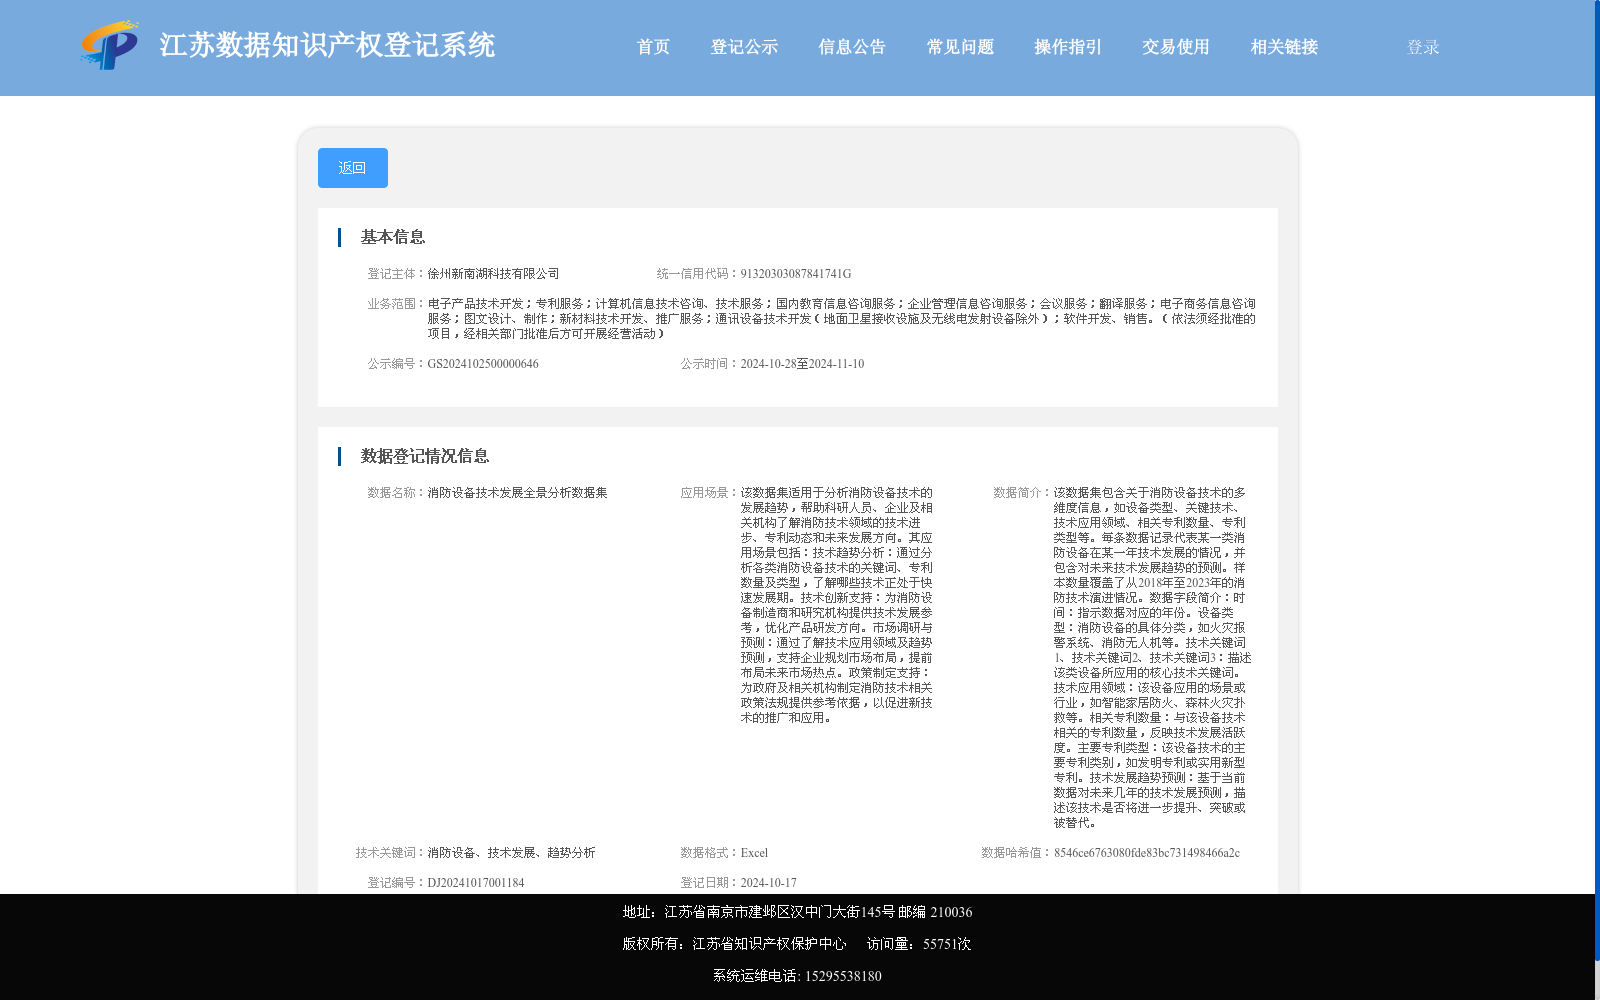Image resolution: width=1600 pixels, height=1000 pixels.
Task: Open the 信息公告 navigation item
Action: (852, 47)
